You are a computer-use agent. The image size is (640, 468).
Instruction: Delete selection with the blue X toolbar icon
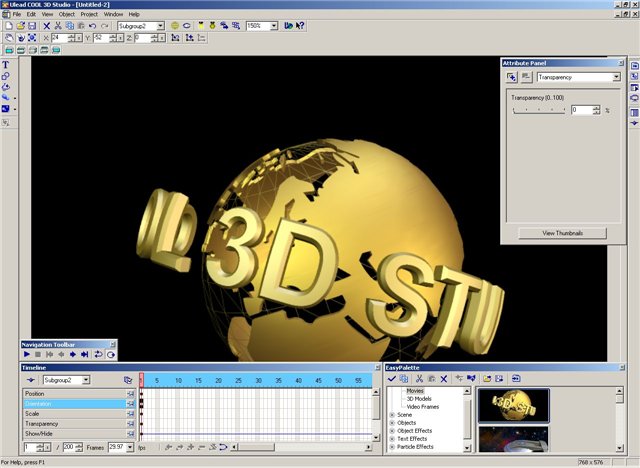pos(47,26)
